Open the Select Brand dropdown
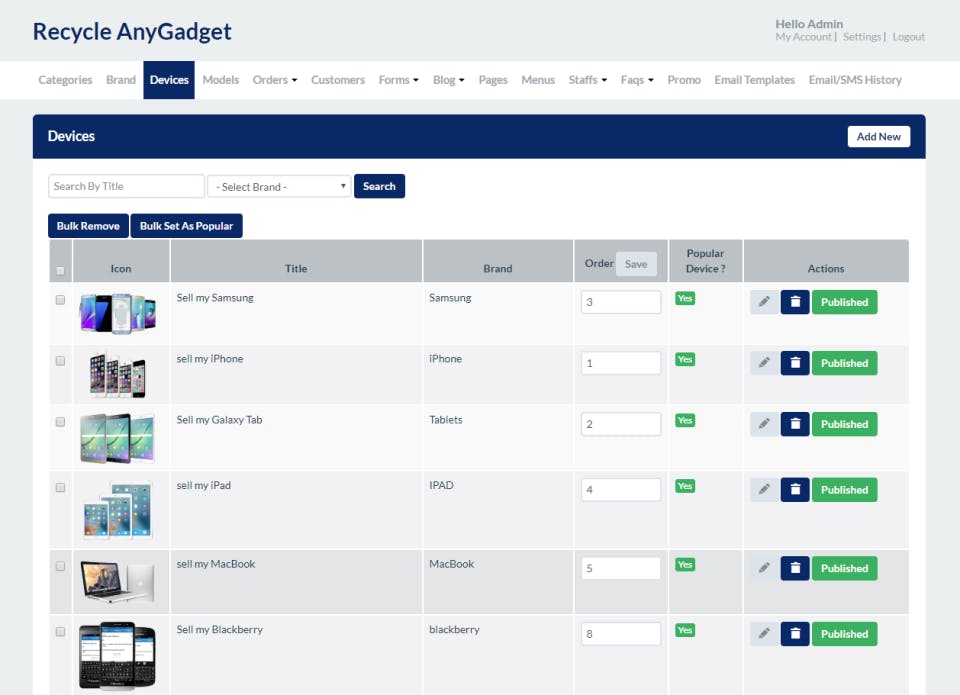The image size is (960, 695). pos(279,185)
